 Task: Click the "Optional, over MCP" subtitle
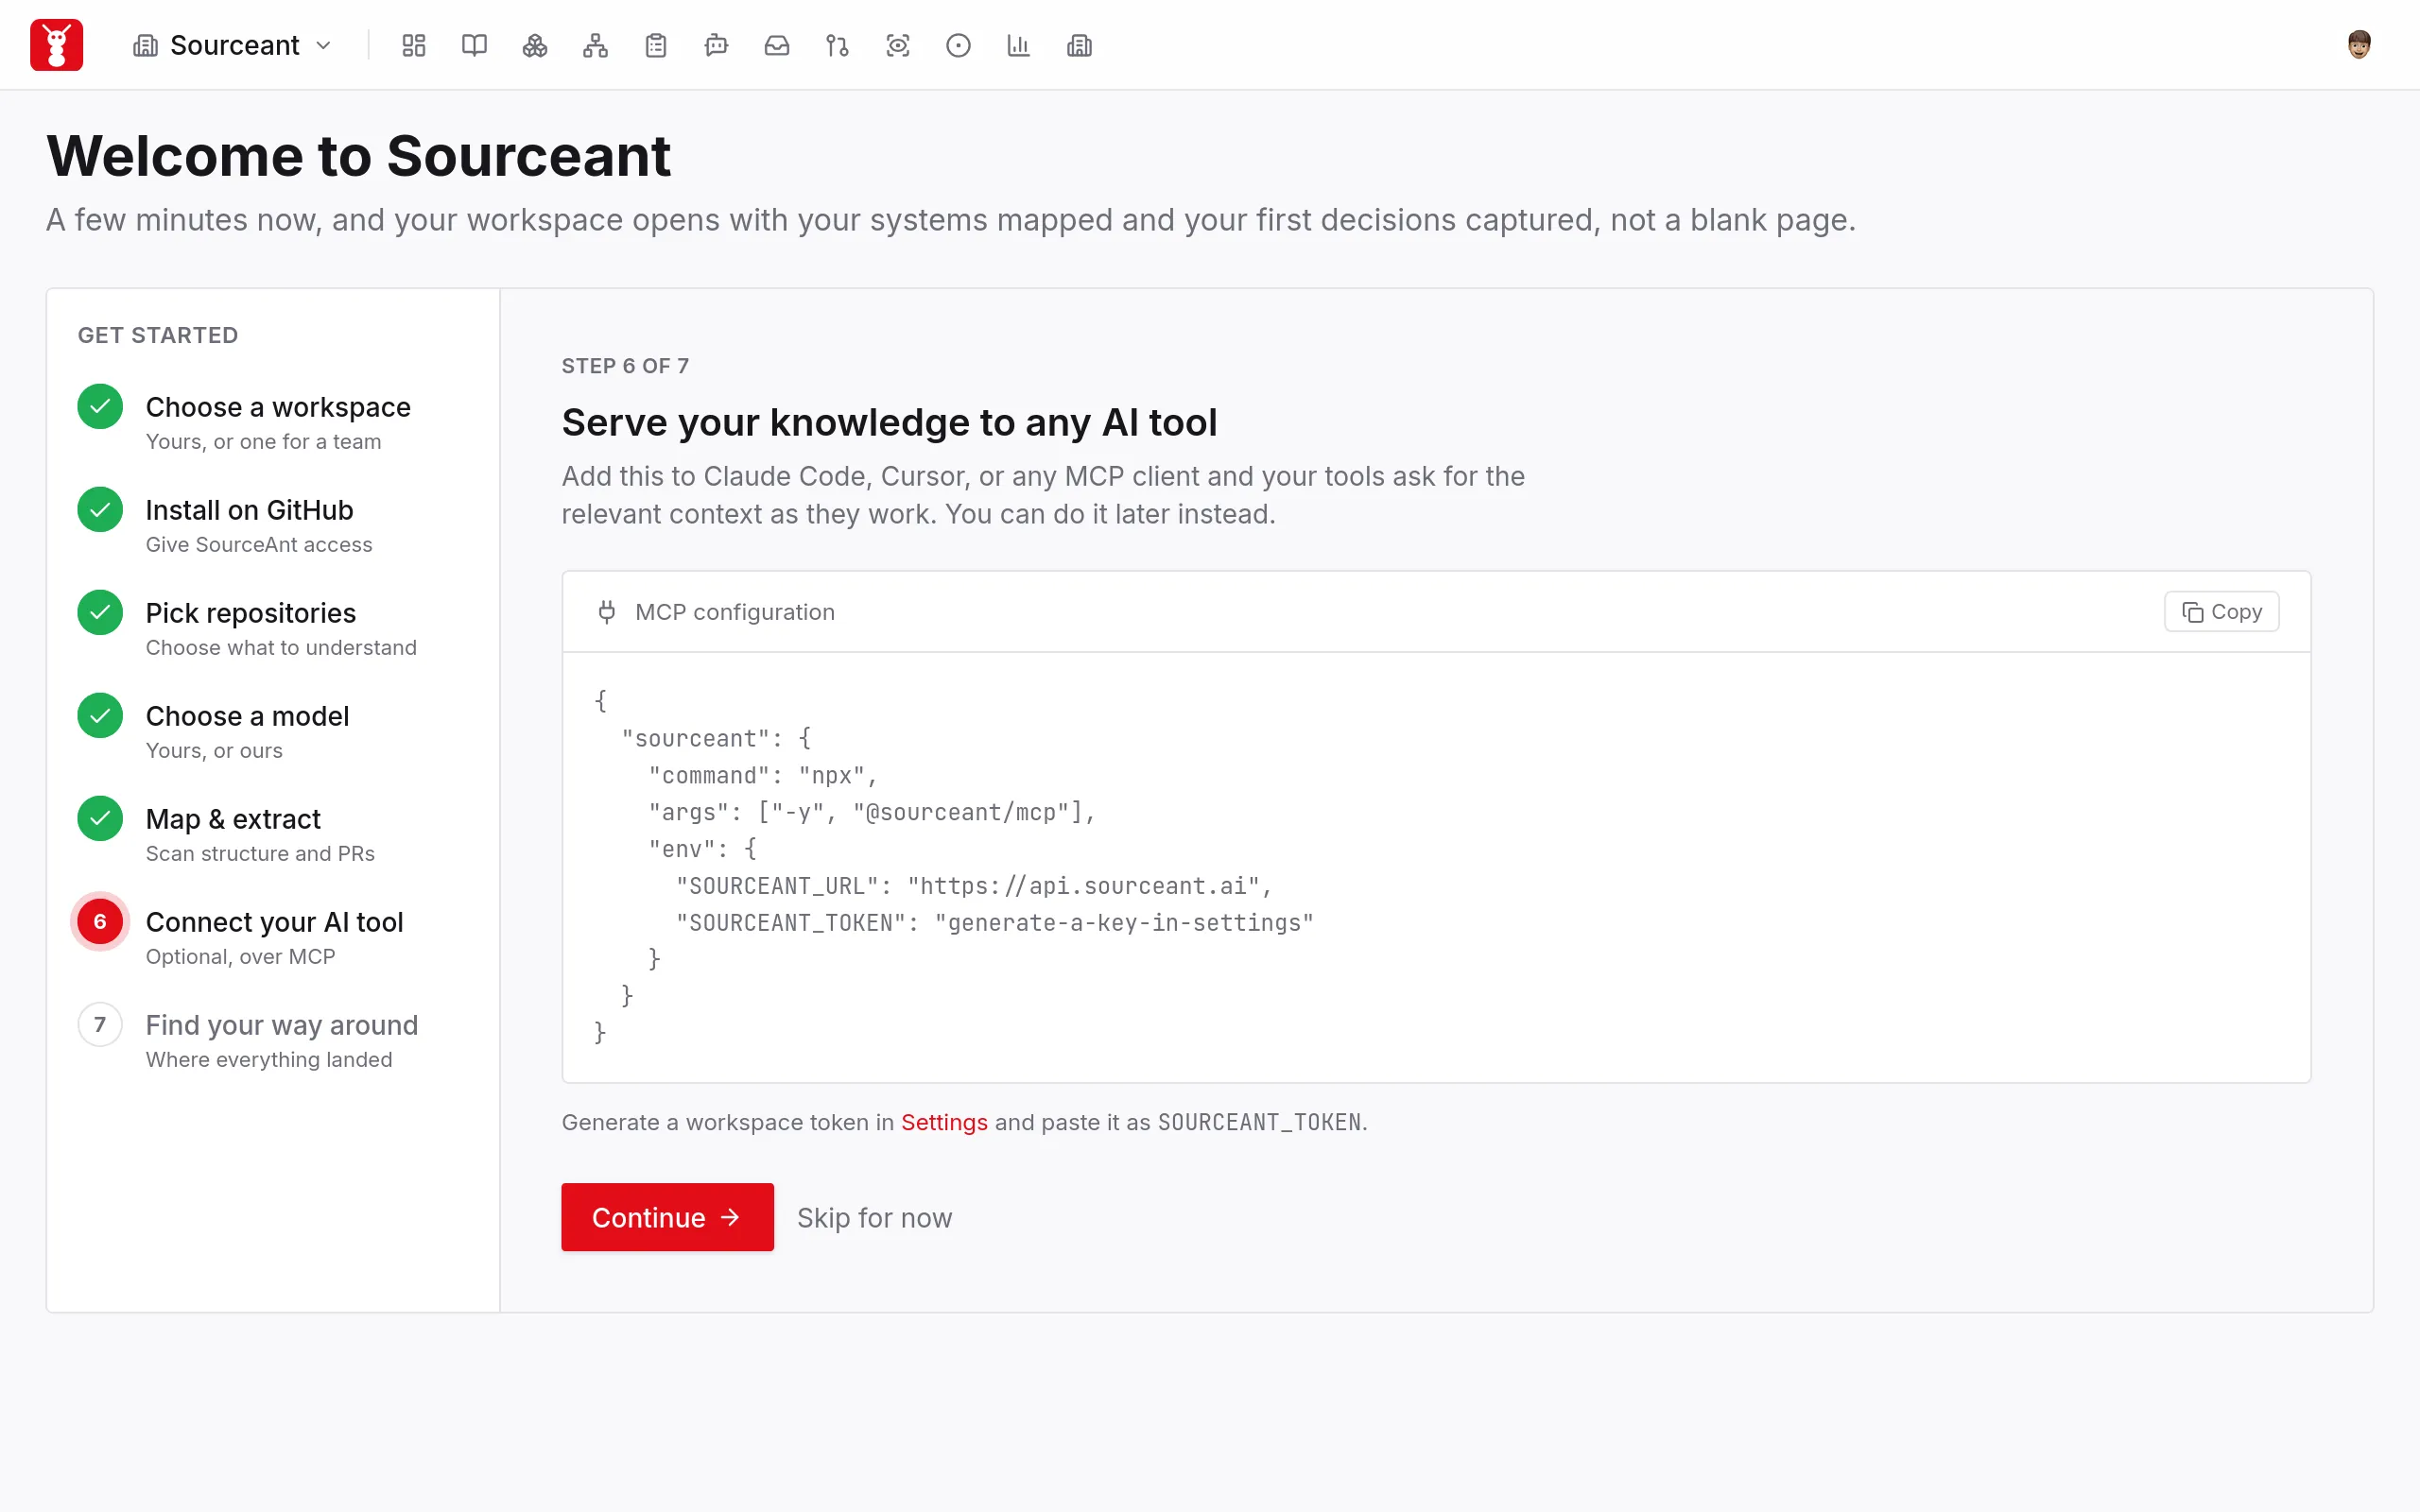point(240,957)
